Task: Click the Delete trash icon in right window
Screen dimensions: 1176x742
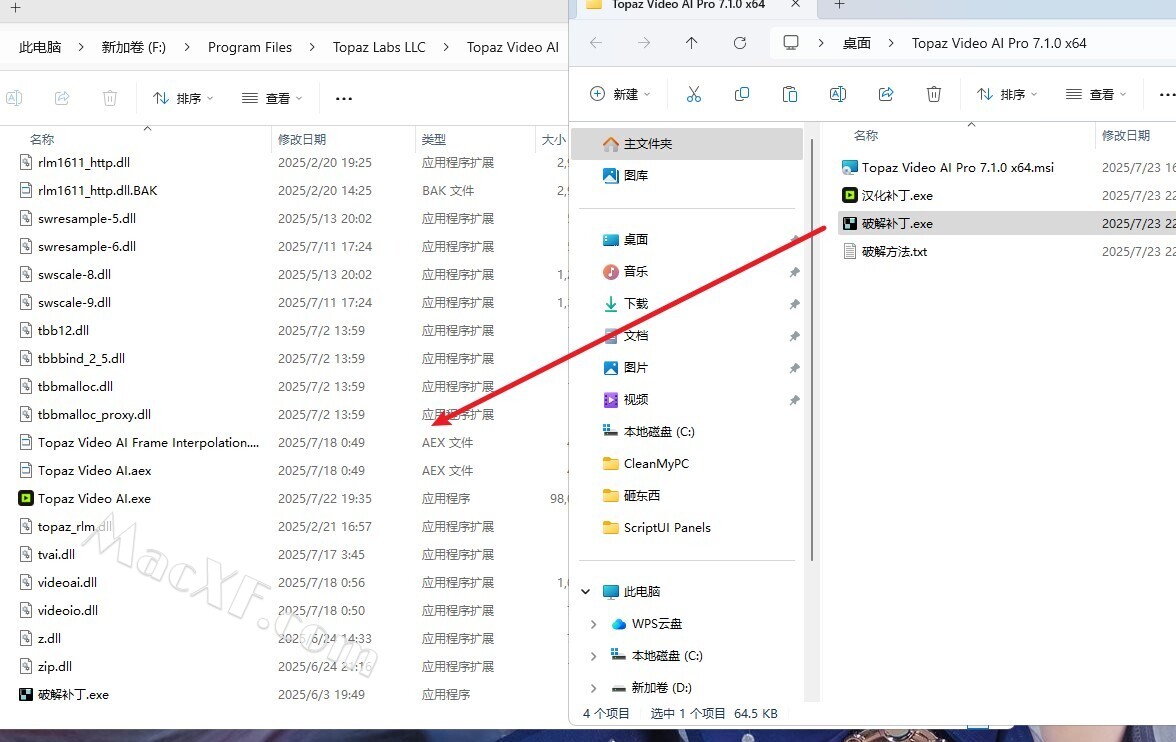Action: click(934, 94)
